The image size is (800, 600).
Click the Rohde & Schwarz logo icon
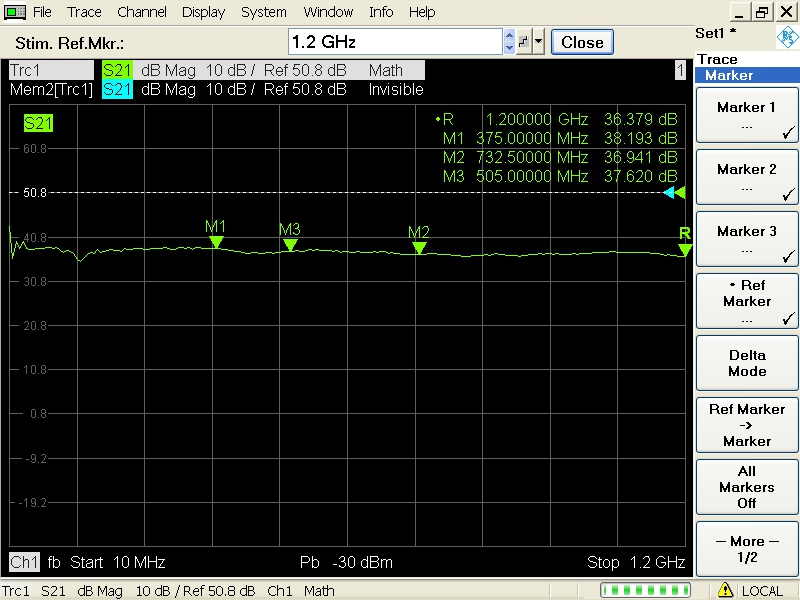[787, 37]
